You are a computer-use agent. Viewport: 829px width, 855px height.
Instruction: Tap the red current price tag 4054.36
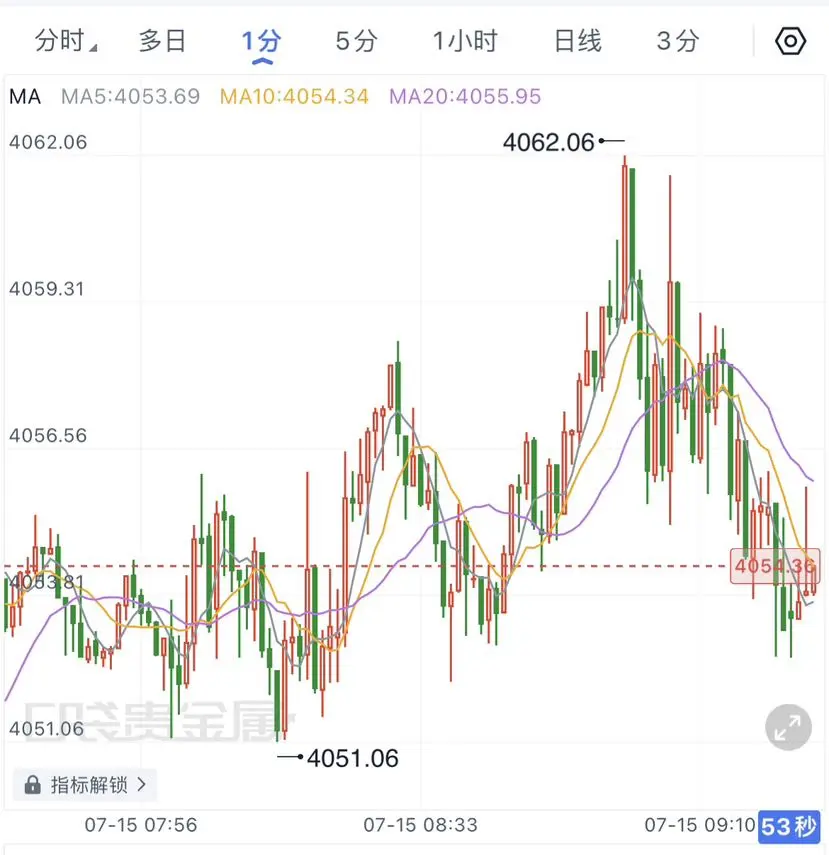click(775, 566)
